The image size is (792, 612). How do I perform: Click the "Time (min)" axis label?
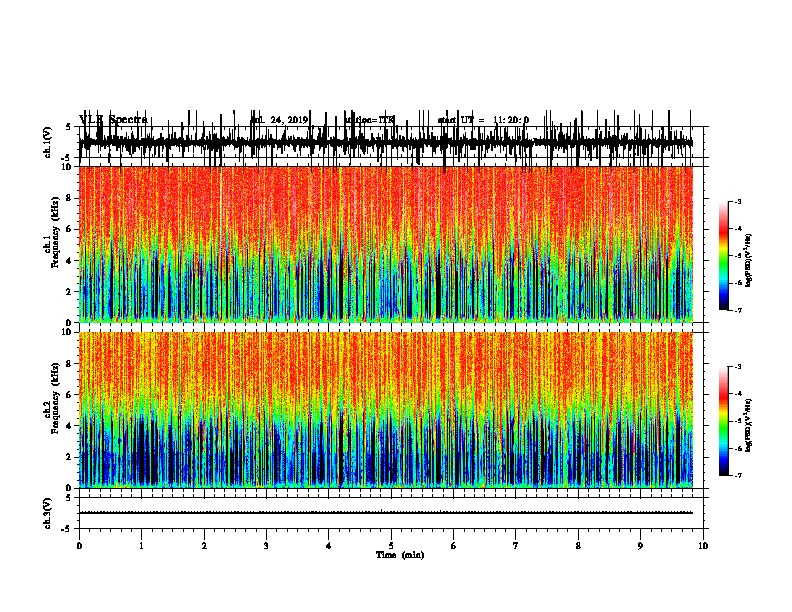pos(400,555)
